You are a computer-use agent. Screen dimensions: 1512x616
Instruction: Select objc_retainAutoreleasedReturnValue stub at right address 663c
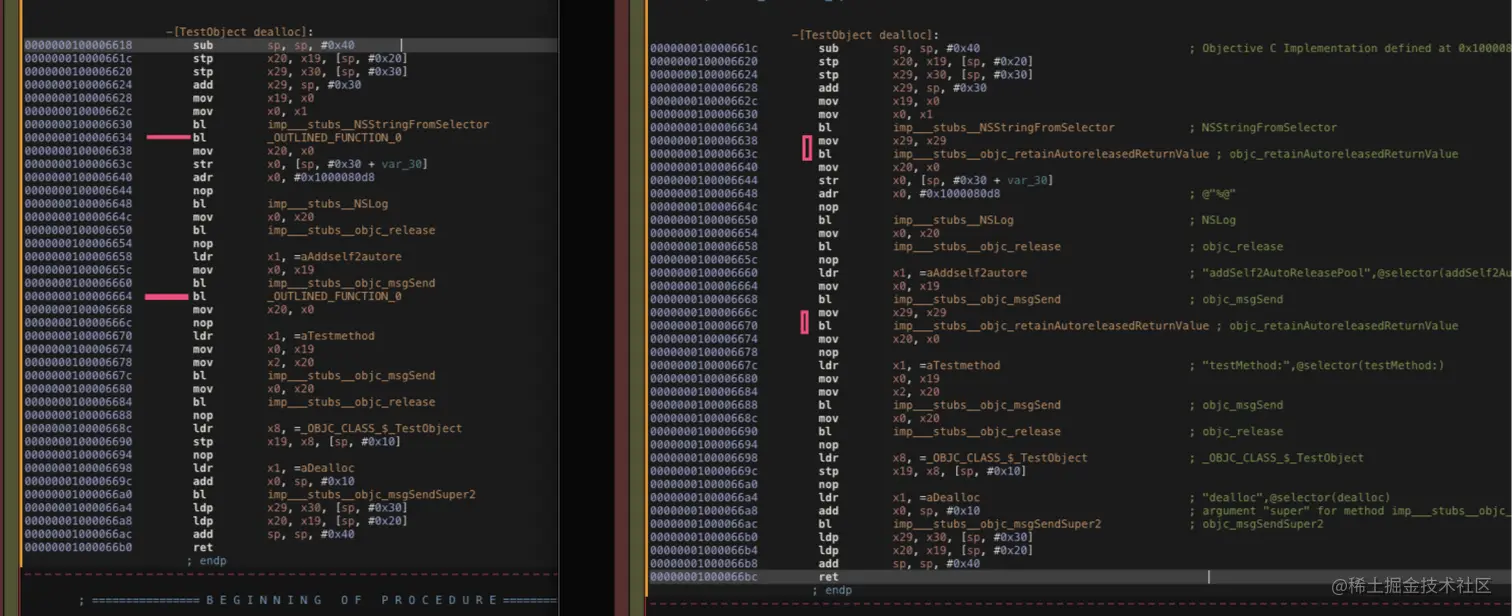point(1051,154)
